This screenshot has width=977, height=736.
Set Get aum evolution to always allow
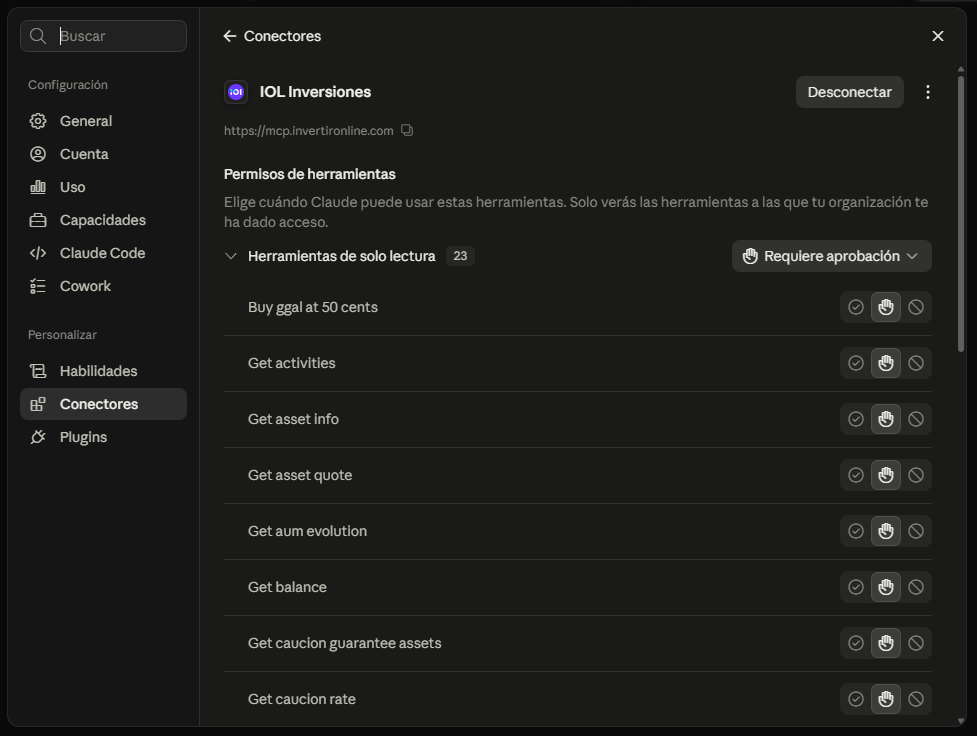(x=856, y=531)
